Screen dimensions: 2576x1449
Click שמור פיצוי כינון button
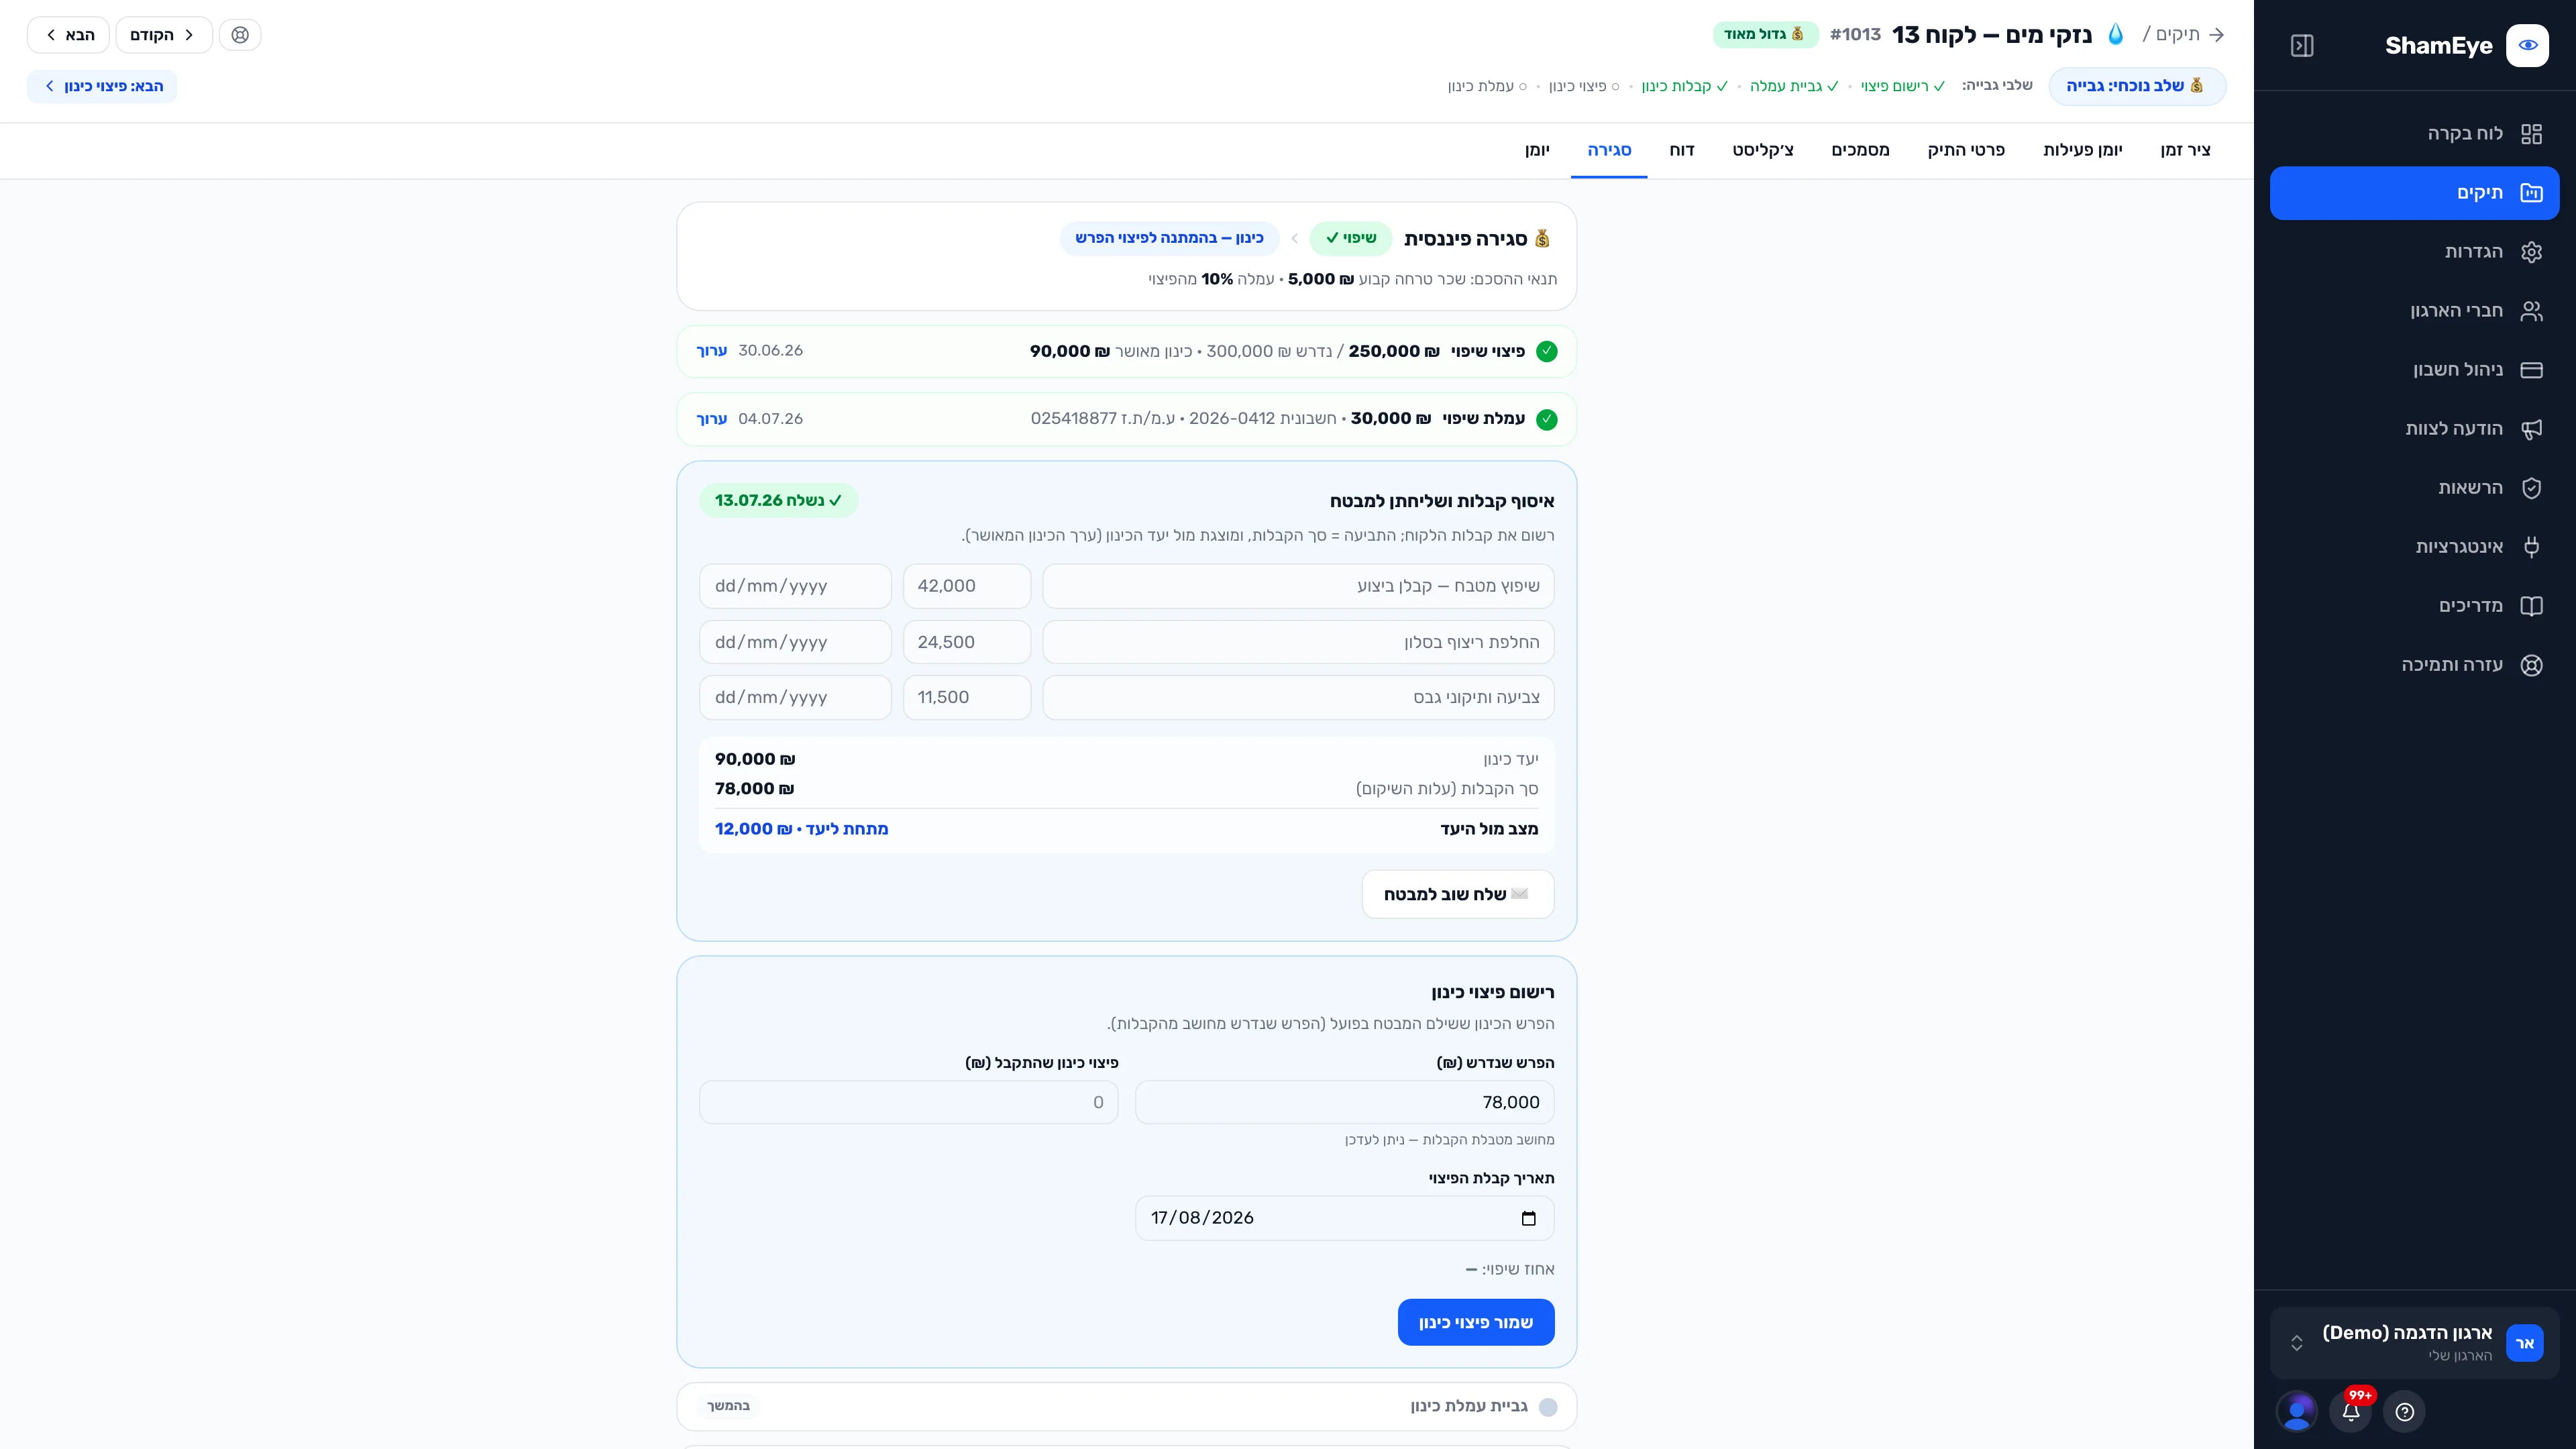[1476, 1322]
